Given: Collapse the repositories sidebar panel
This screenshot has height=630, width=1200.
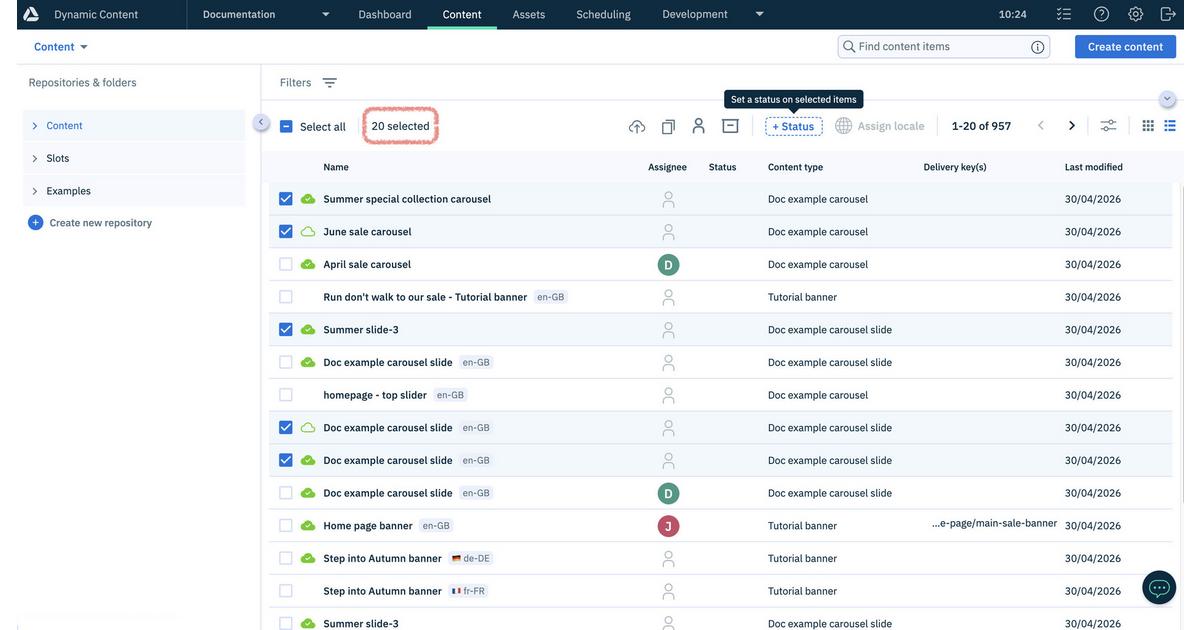Looking at the screenshot, I should [261, 122].
